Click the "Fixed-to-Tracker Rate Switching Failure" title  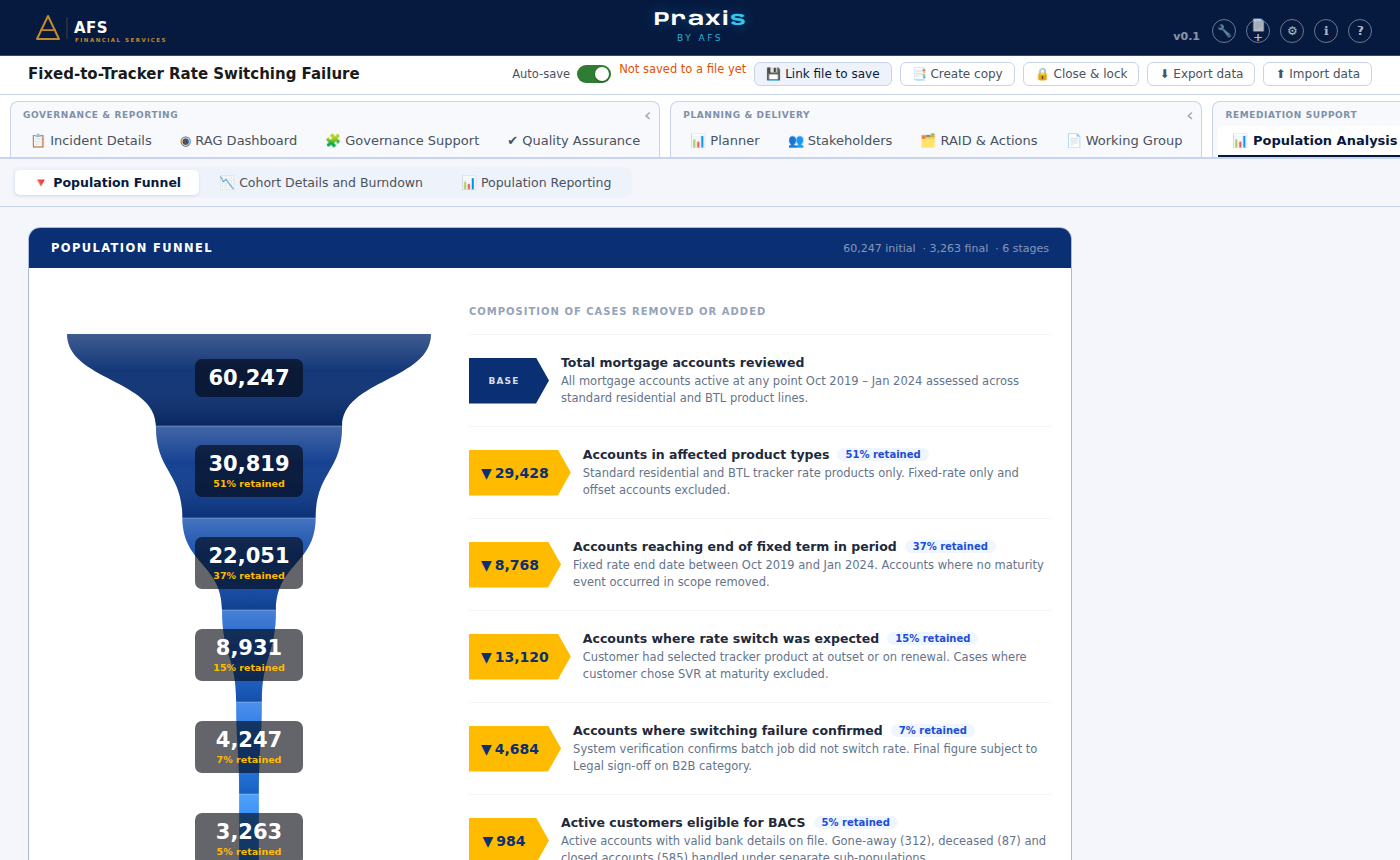coord(194,74)
